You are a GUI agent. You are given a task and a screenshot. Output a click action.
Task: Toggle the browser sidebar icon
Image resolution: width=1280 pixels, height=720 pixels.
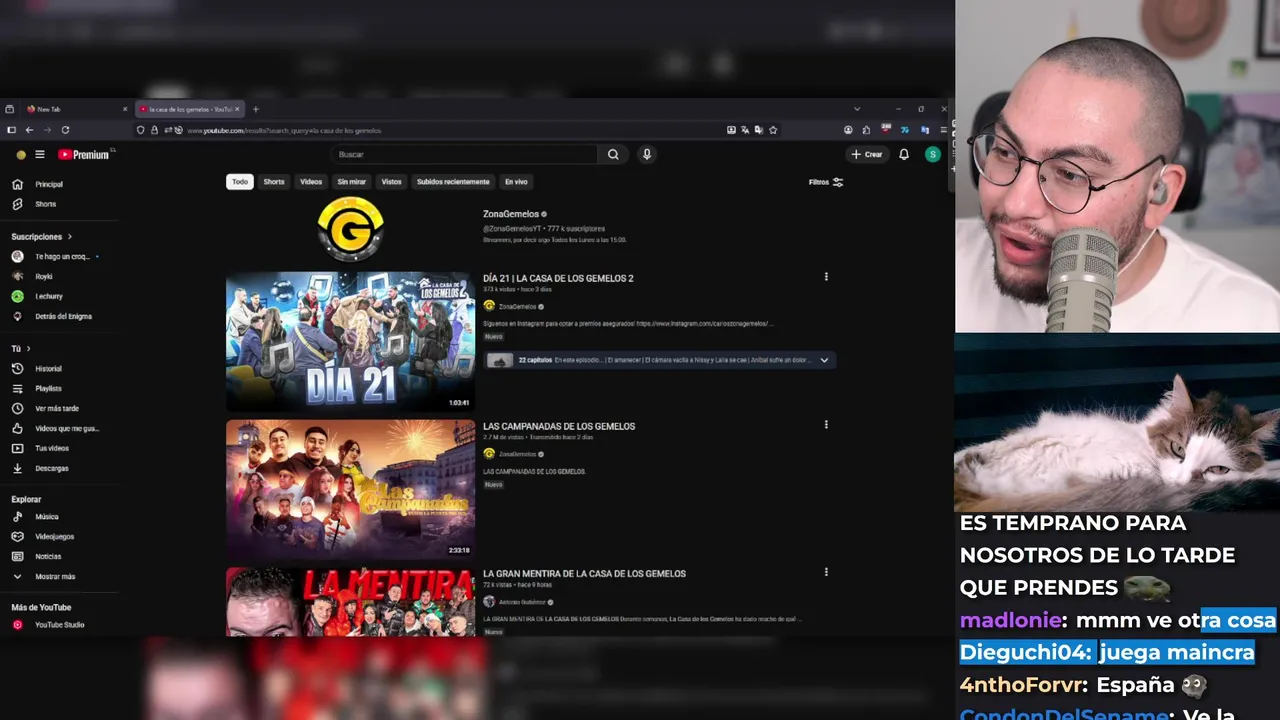click(x=11, y=130)
